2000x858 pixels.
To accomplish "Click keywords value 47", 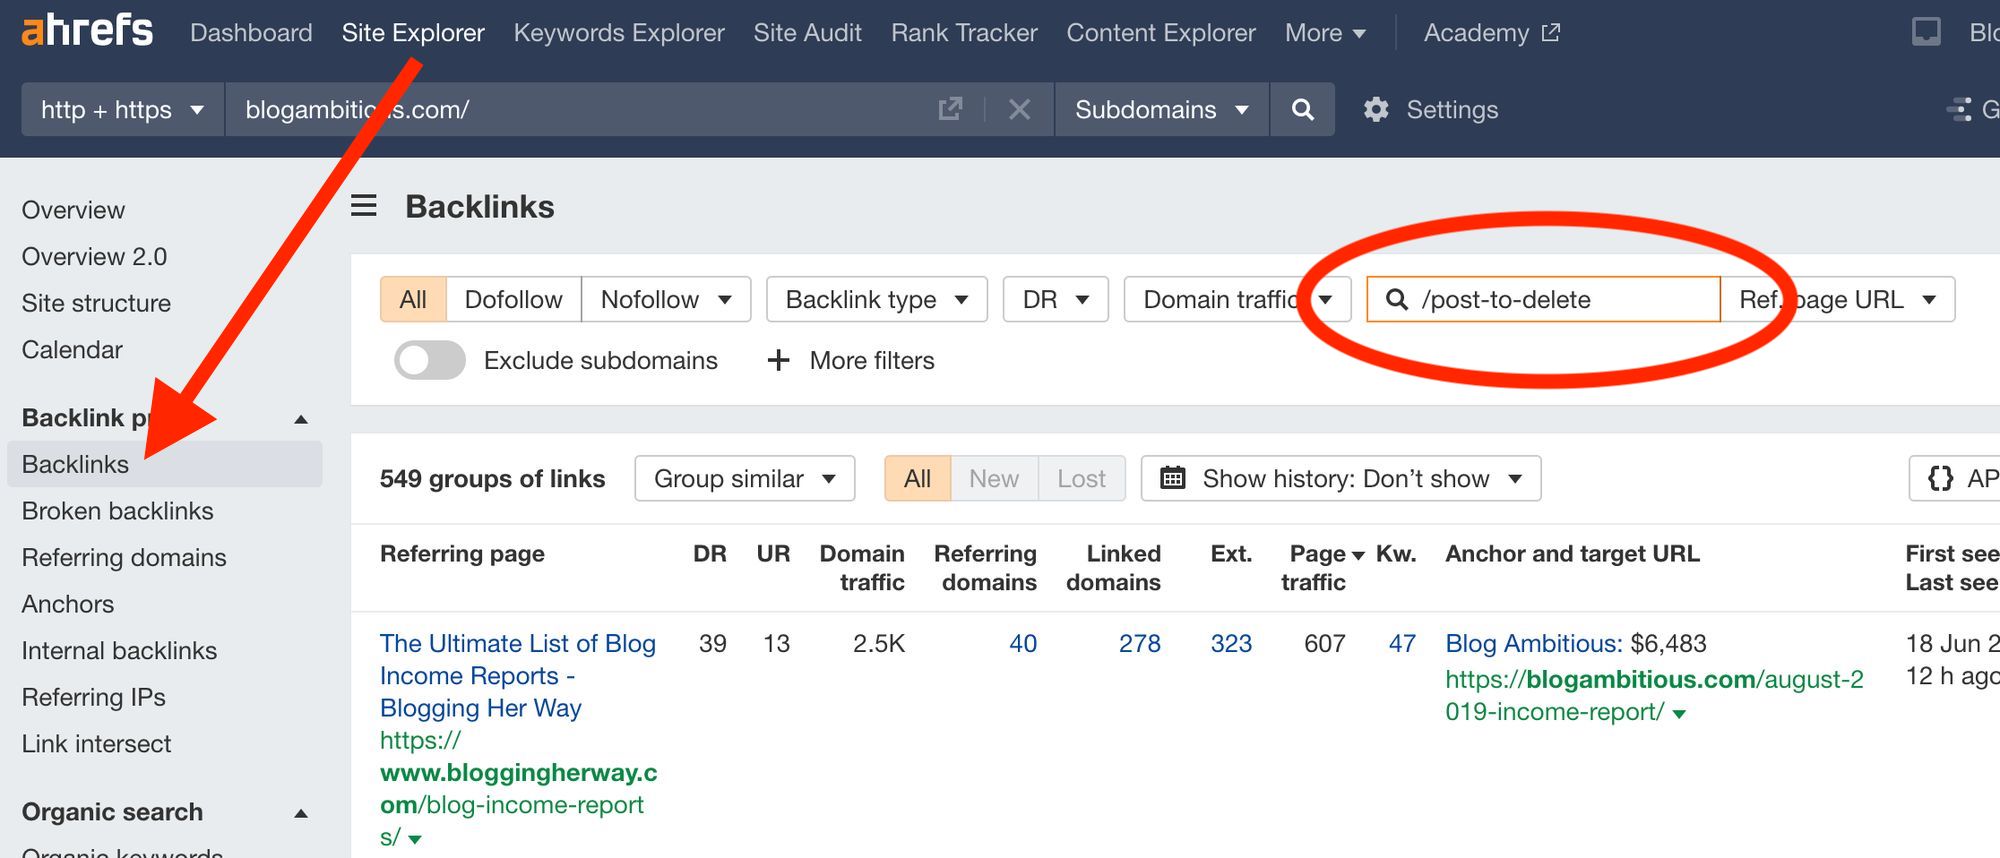I will (x=1402, y=643).
